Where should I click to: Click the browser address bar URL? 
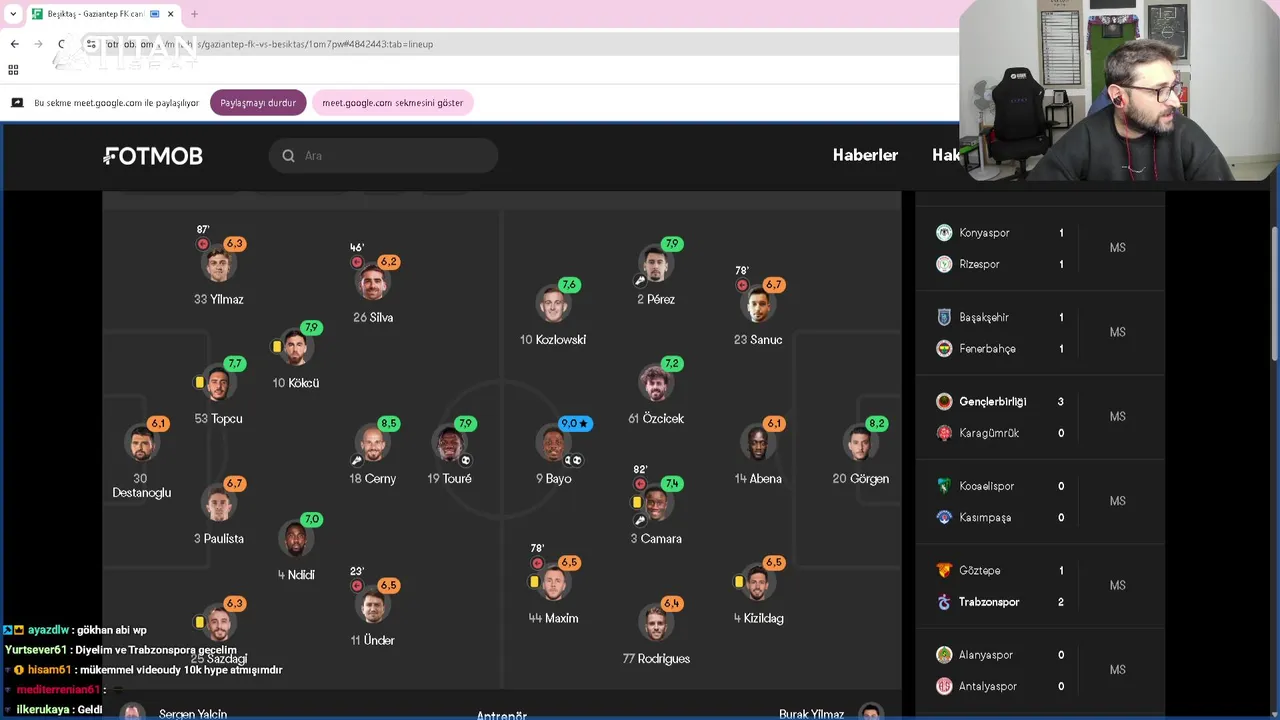click(270, 44)
